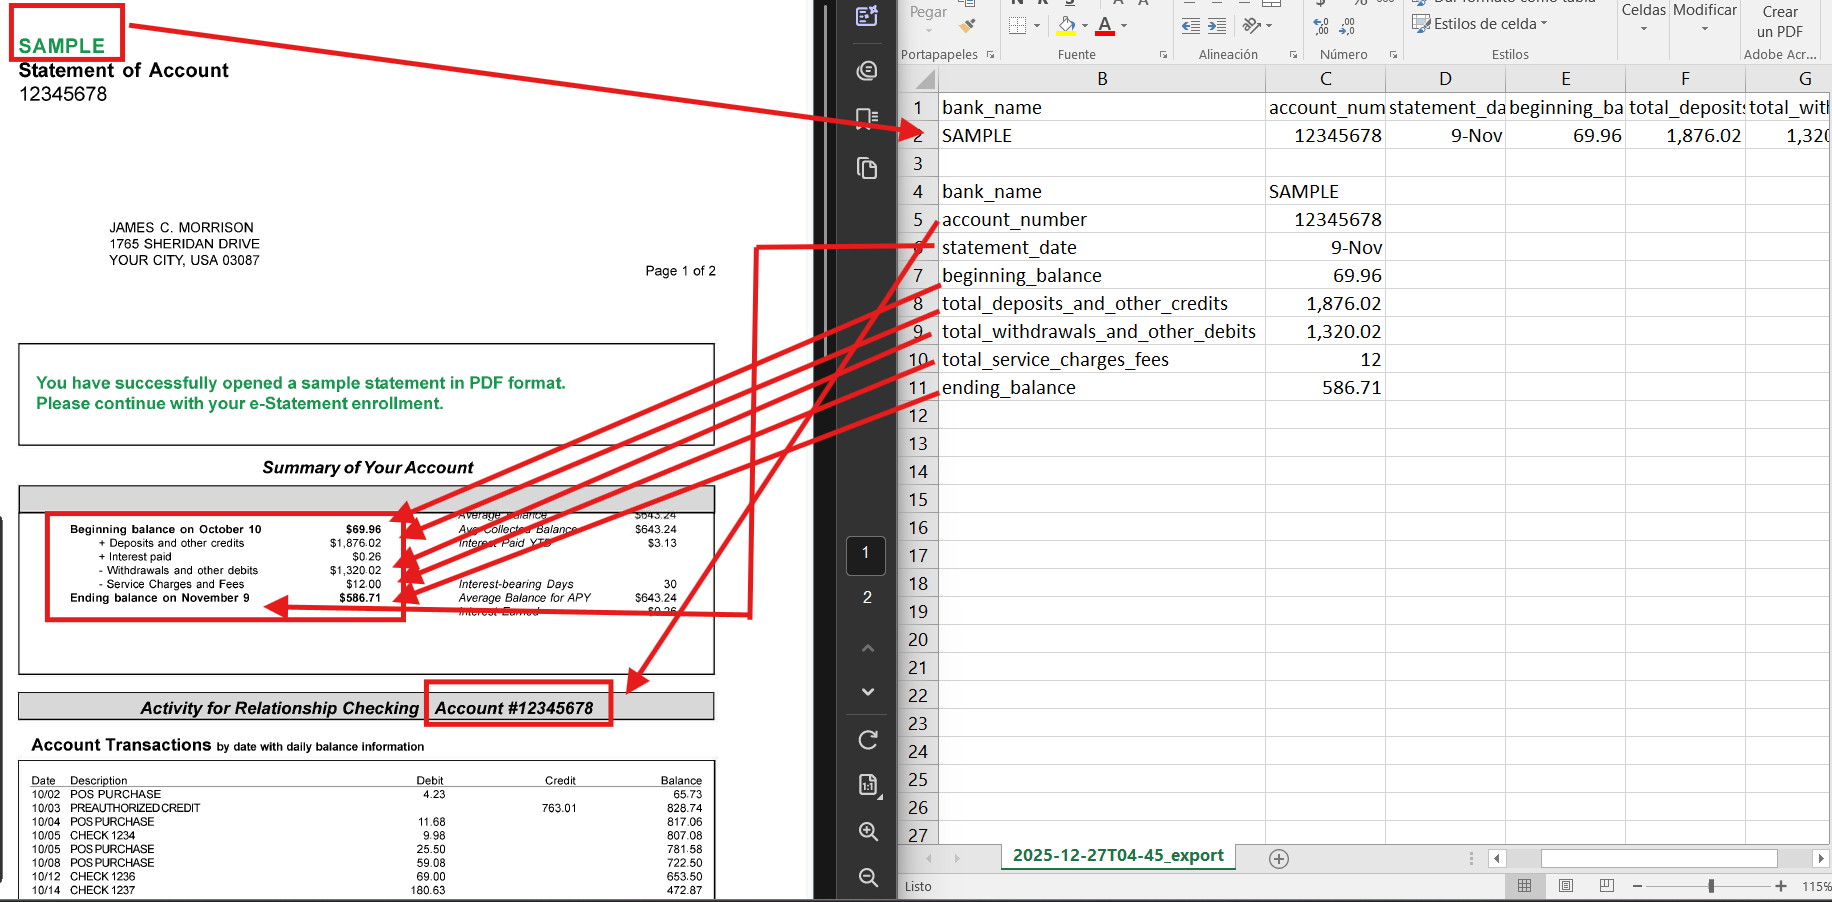
Task: Enable Page Break Preview view
Action: 1607,886
